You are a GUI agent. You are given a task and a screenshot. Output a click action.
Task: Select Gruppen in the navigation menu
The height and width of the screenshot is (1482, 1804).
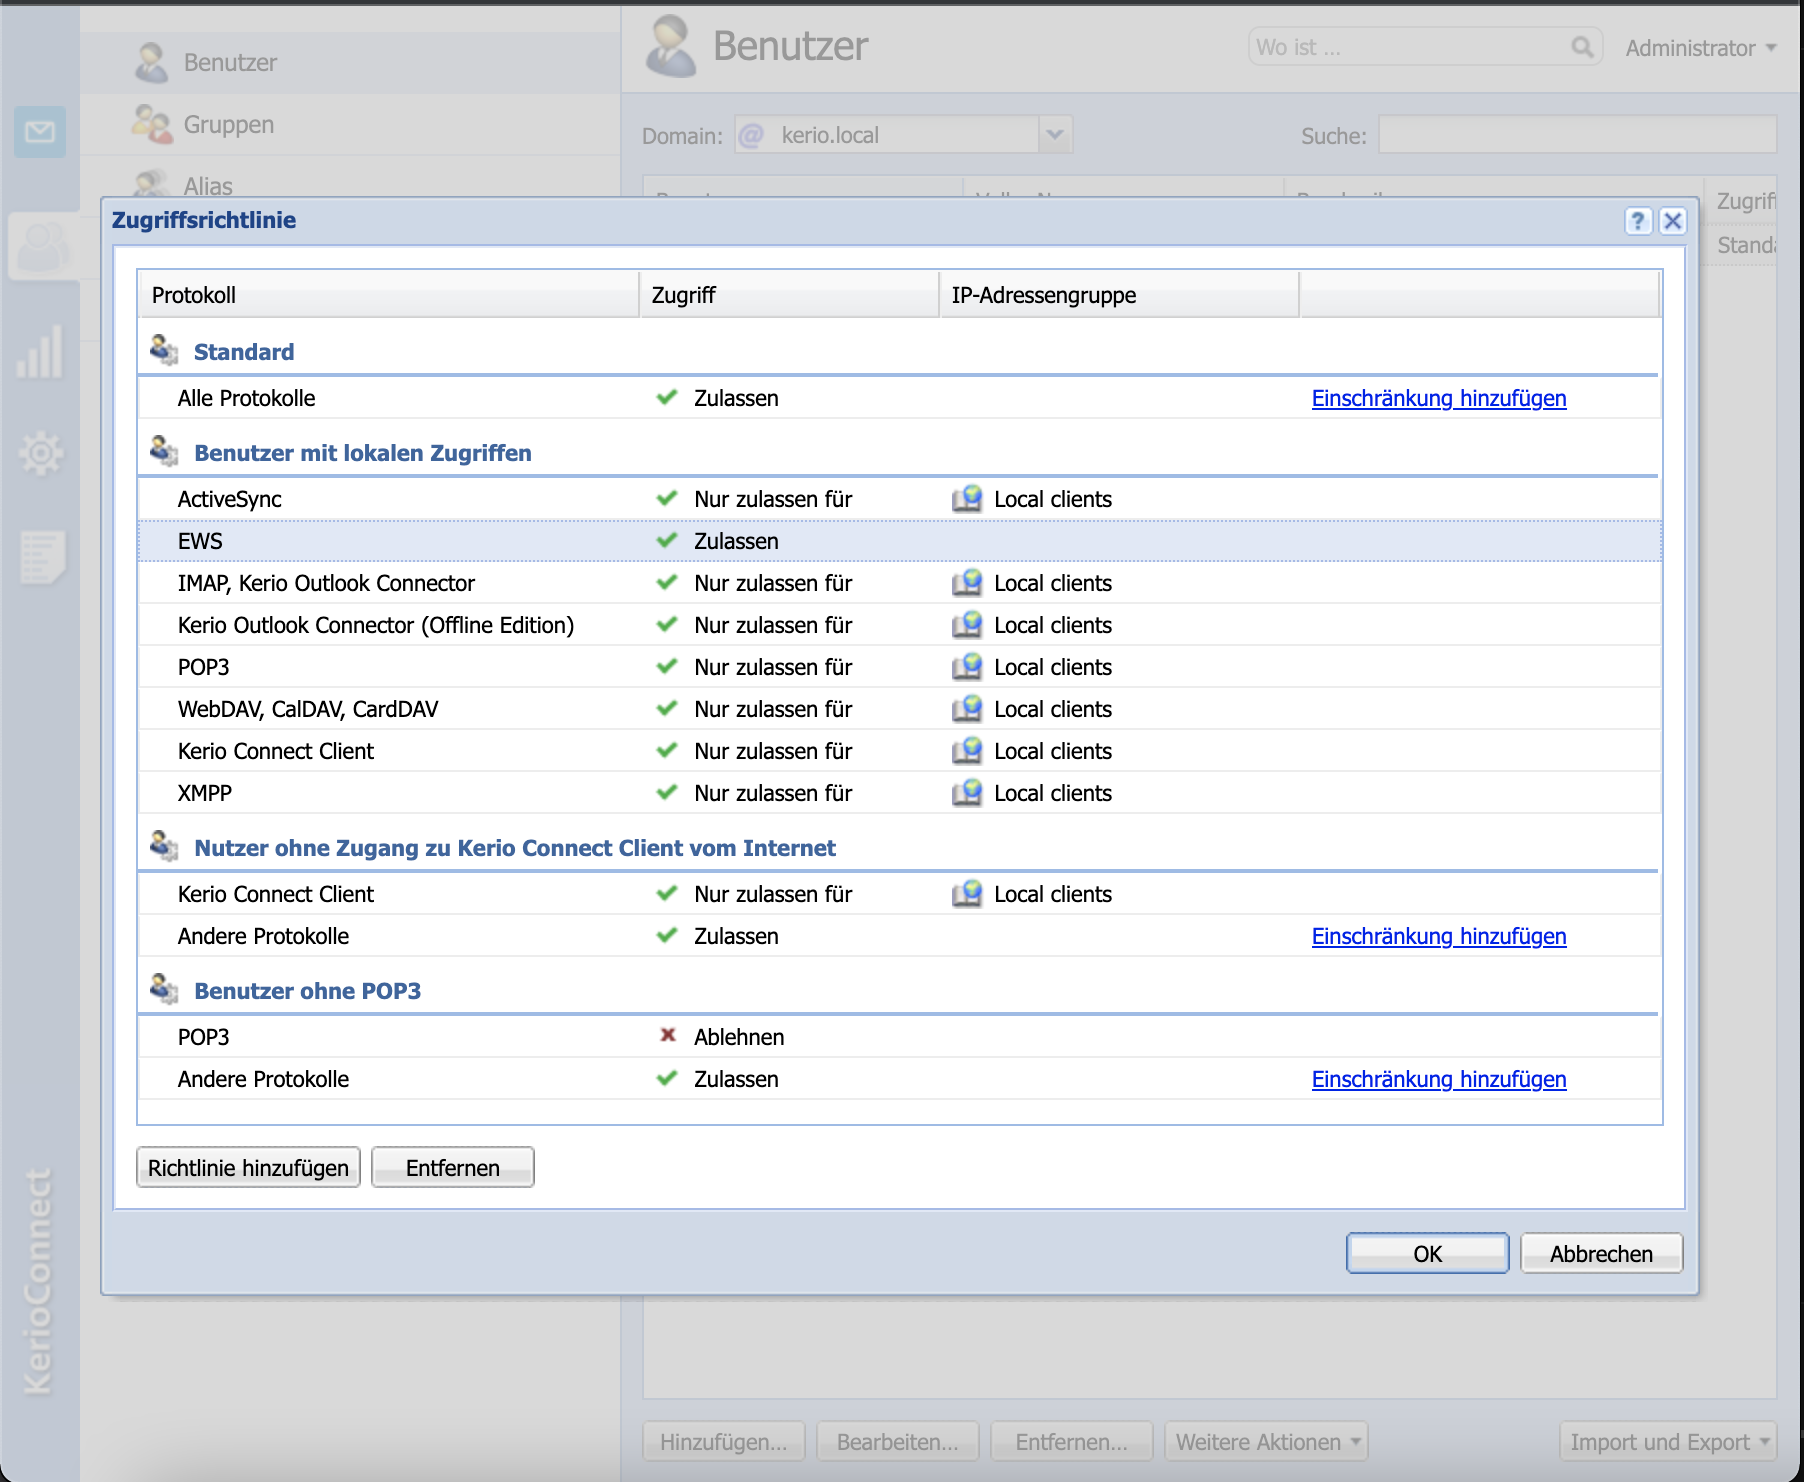coord(228,125)
